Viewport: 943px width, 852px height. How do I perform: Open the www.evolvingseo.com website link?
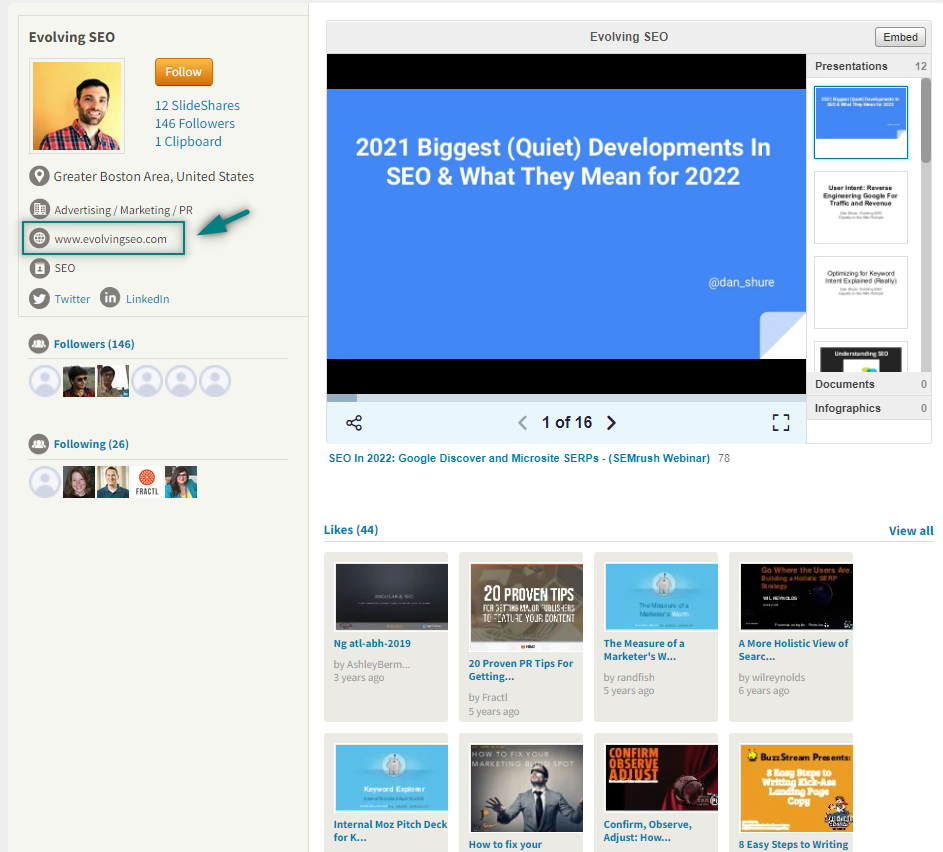click(110, 239)
